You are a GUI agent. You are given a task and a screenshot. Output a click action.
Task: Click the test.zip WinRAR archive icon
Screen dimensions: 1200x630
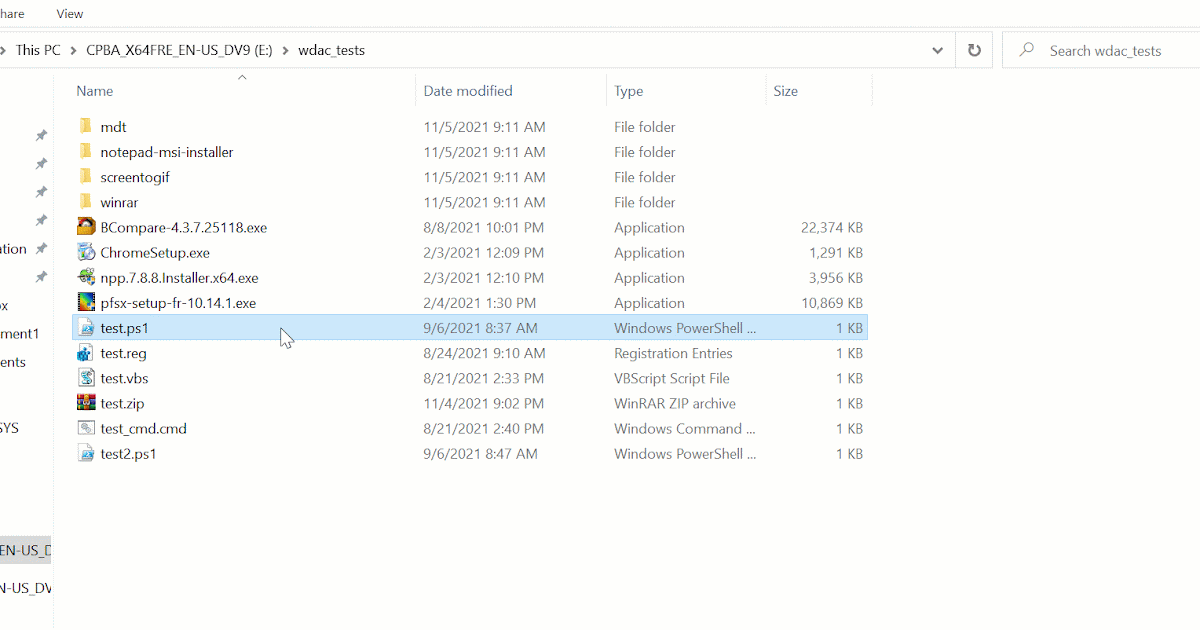(87, 403)
